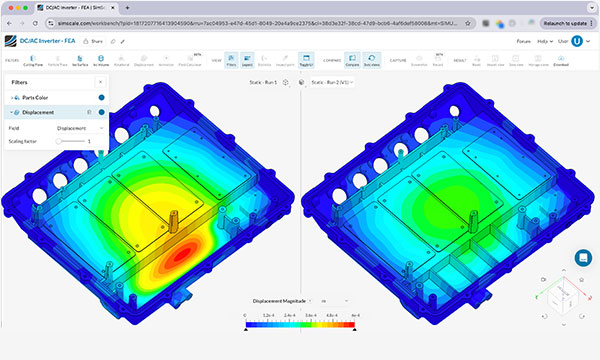Image resolution: width=600 pixels, height=360 pixels.
Task: Open the Forum link
Action: click(x=523, y=41)
